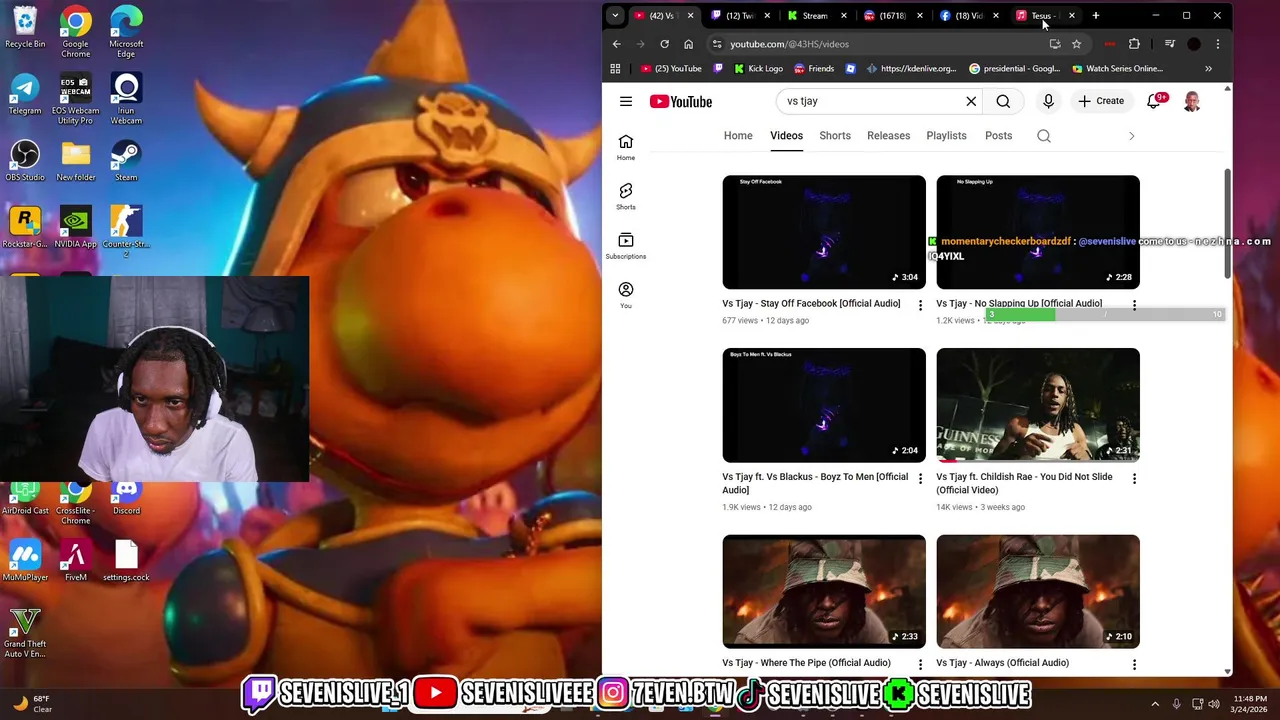The width and height of the screenshot is (1280, 720).
Task: Click the Create button
Action: tap(1101, 101)
